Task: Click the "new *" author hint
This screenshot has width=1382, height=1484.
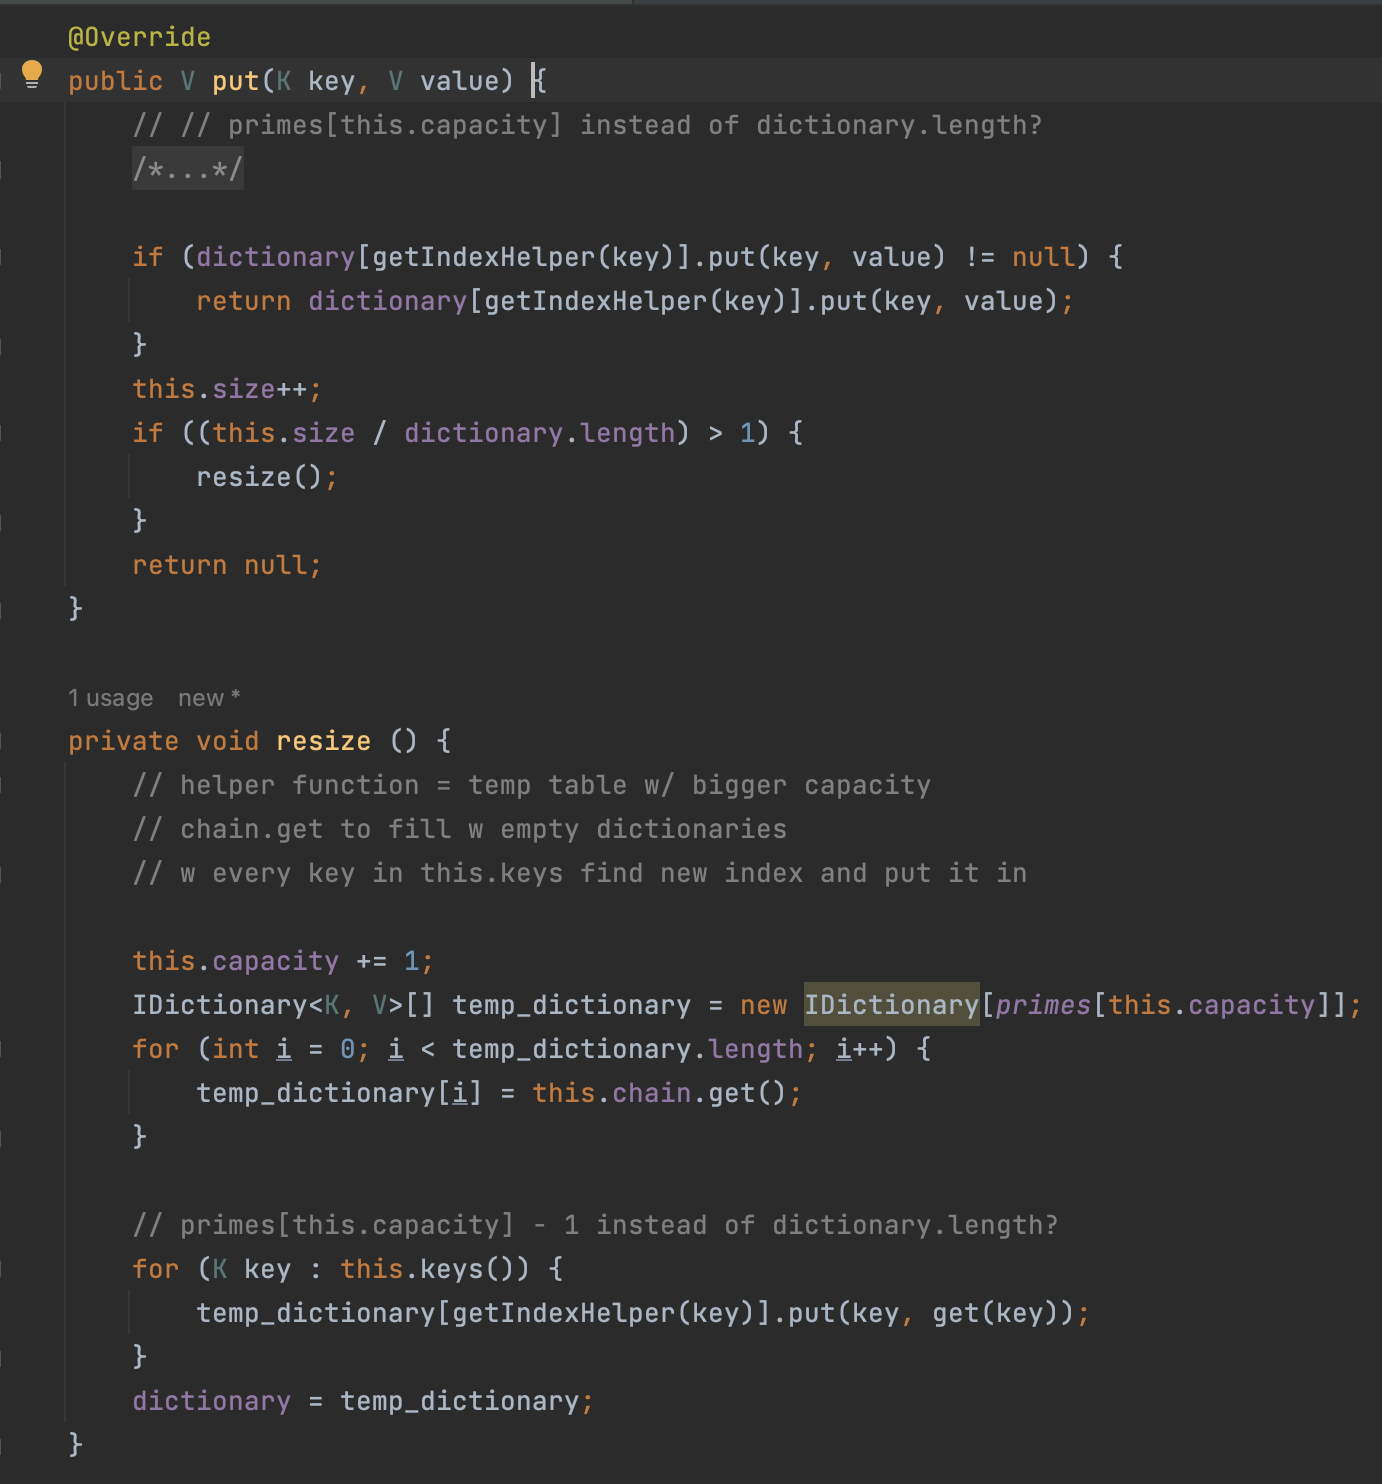Action: point(208,698)
